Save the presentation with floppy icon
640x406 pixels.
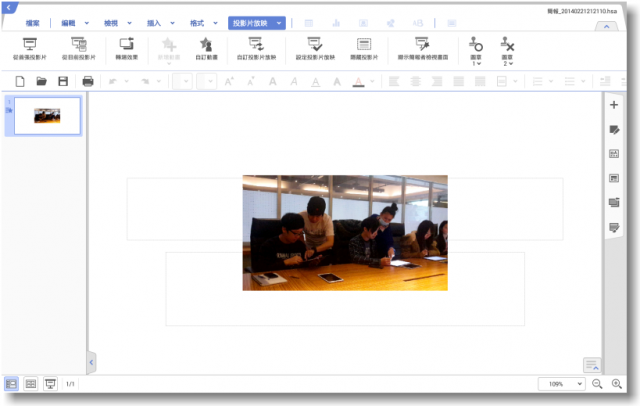click(63, 81)
